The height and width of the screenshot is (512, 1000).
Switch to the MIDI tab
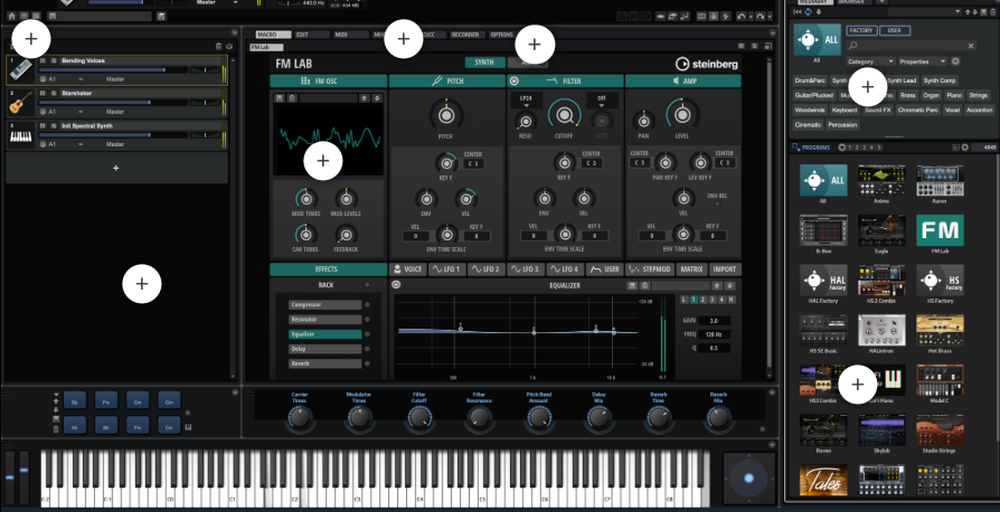point(350,34)
